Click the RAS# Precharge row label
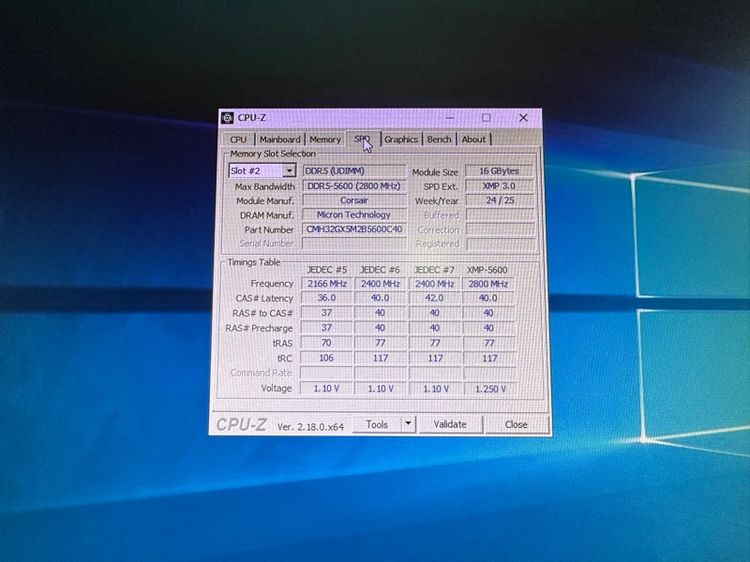Screen dimensions: 750x562 [x=259, y=328]
